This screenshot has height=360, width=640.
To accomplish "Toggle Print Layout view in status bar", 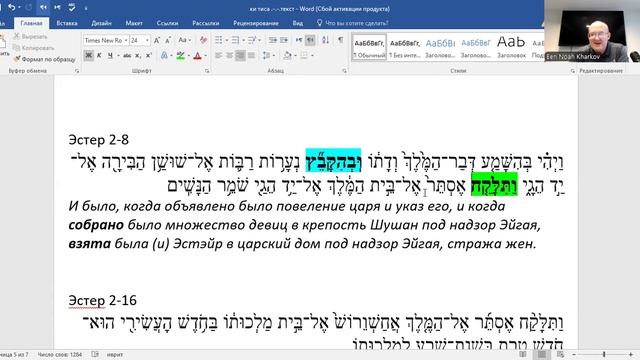I will click(542, 354).
